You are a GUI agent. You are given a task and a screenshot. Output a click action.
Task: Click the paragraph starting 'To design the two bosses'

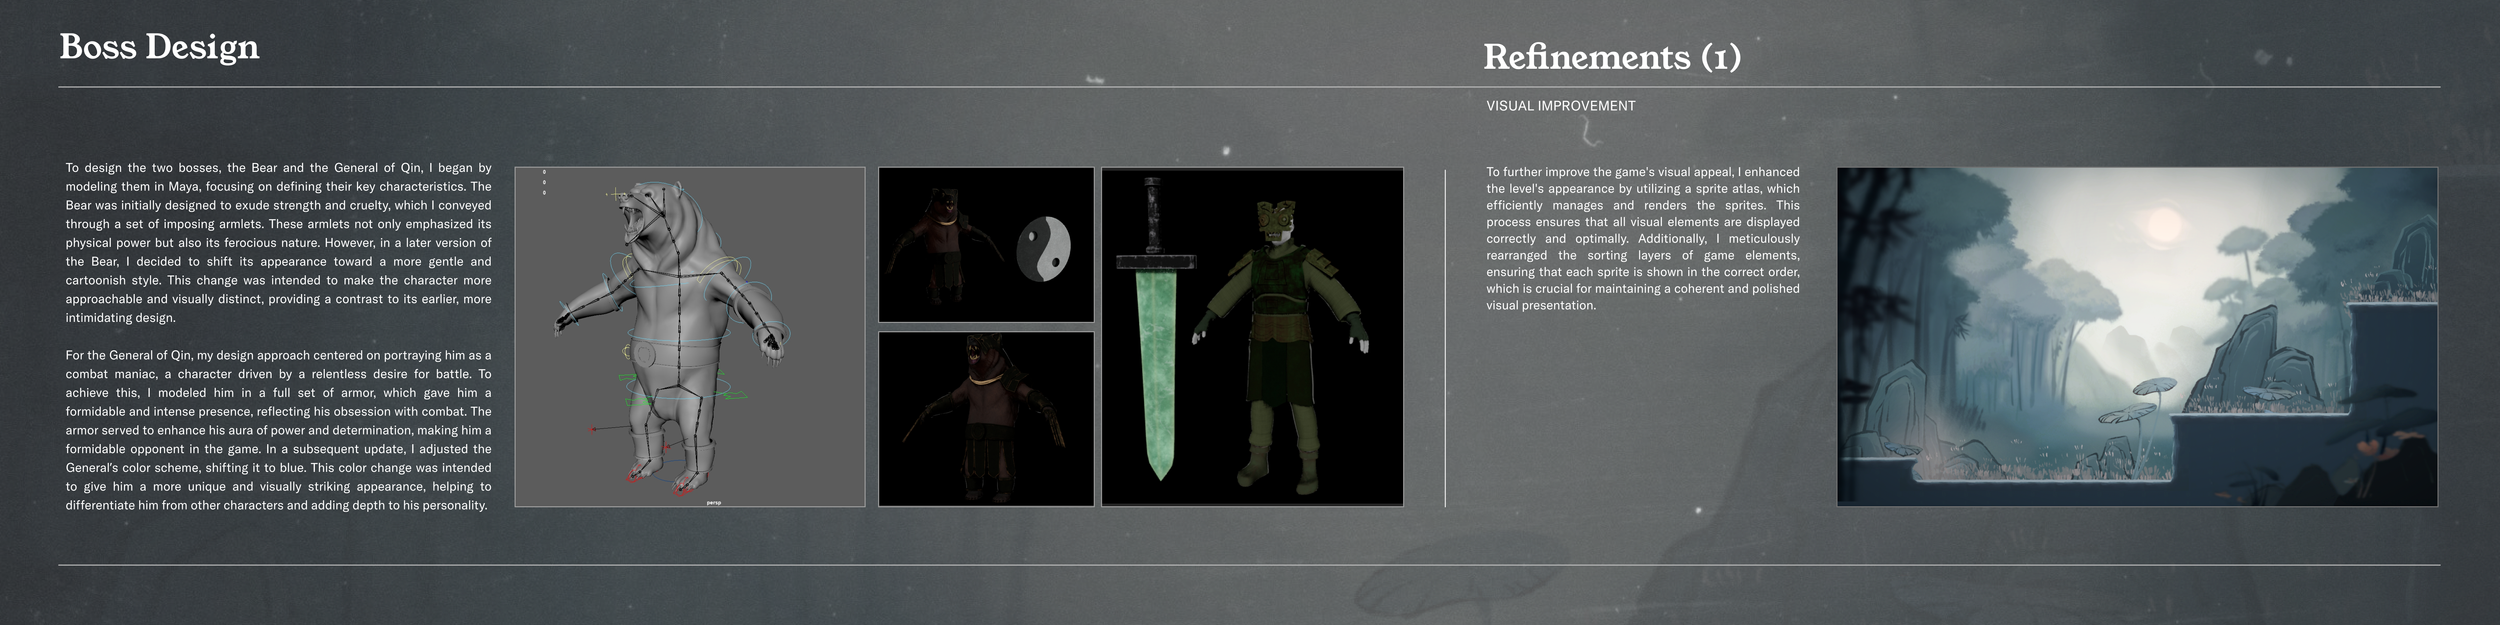tap(278, 243)
